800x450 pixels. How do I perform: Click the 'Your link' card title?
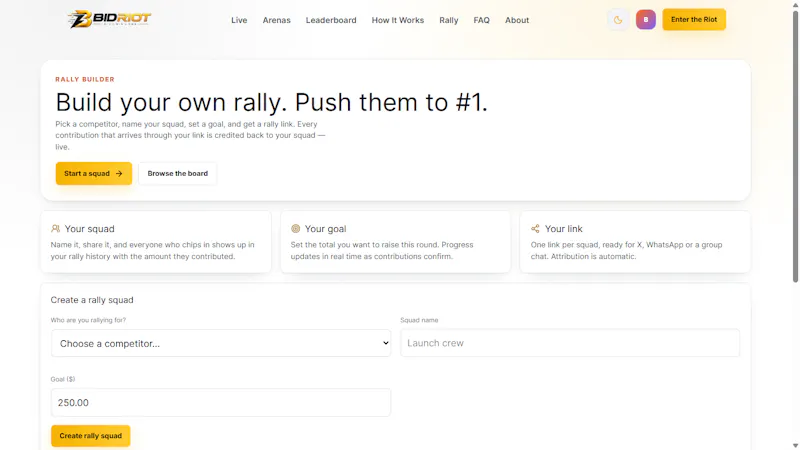point(563,229)
